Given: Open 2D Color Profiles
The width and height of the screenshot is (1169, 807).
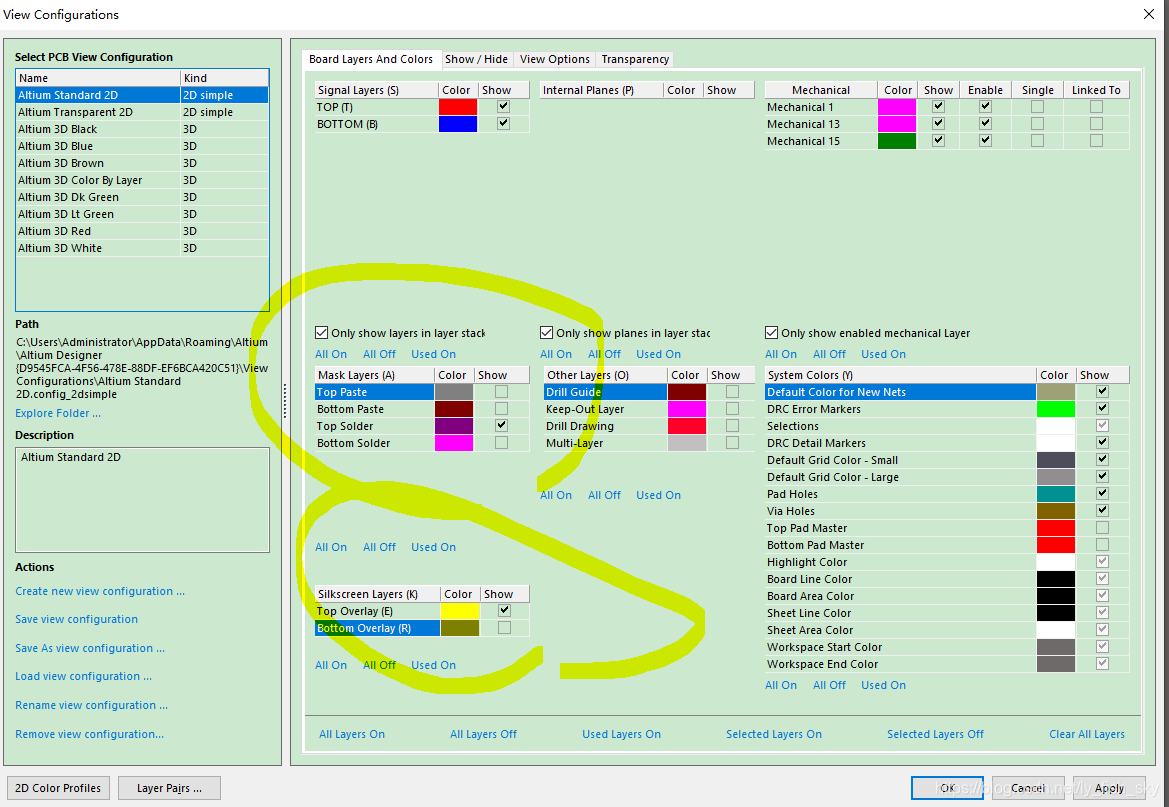Looking at the screenshot, I should point(58,788).
